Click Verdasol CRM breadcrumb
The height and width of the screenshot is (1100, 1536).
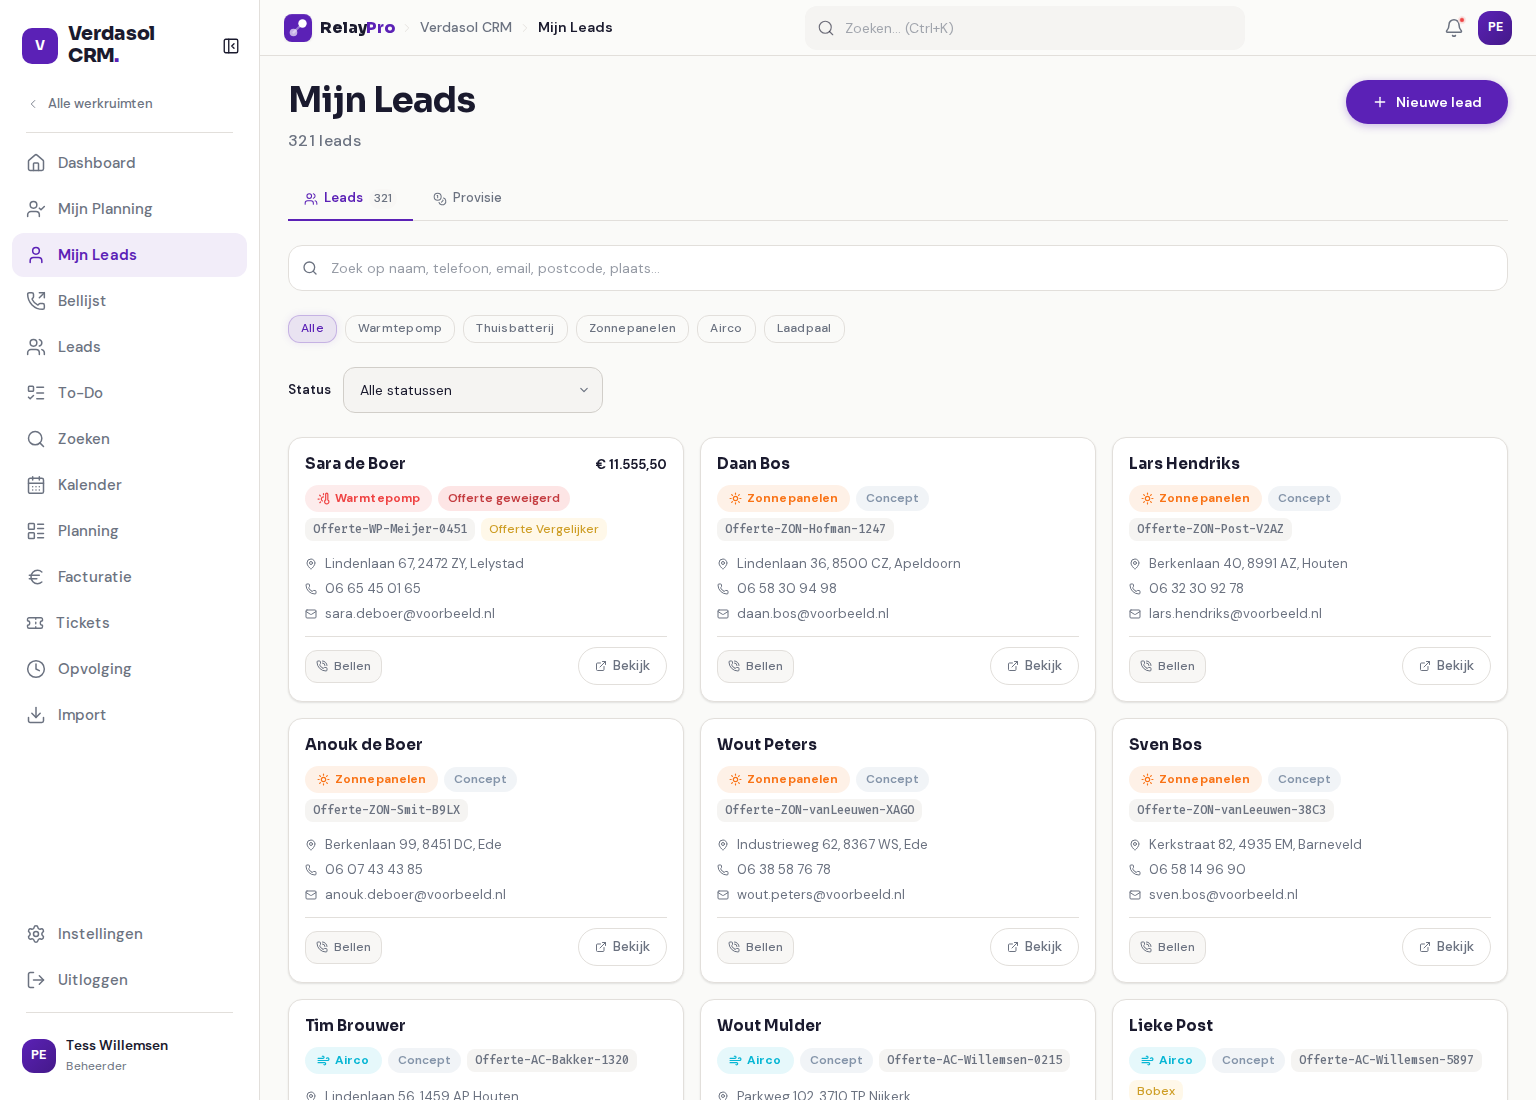(466, 28)
